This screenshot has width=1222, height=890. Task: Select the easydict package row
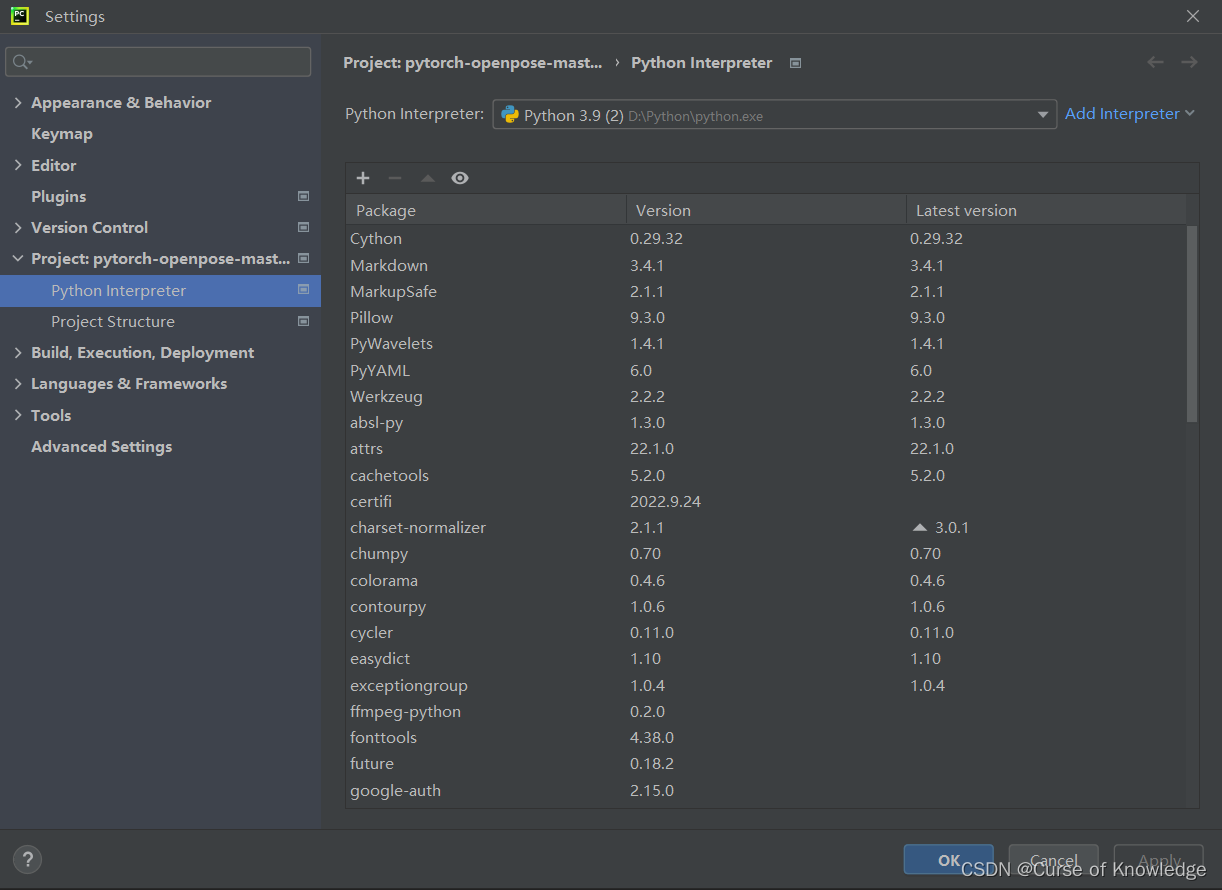pyautogui.click(x=766, y=658)
